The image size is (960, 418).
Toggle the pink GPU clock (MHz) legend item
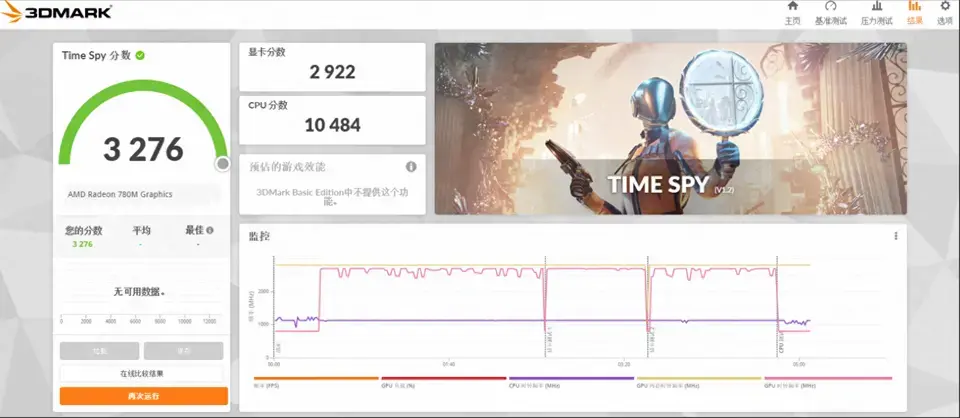828,382
